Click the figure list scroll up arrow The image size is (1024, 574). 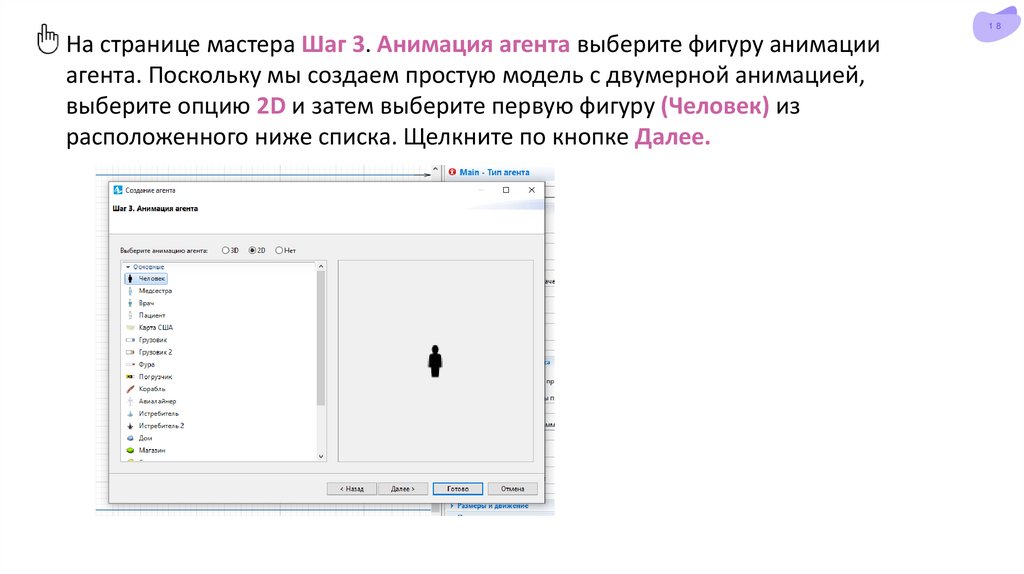(x=321, y=266)
